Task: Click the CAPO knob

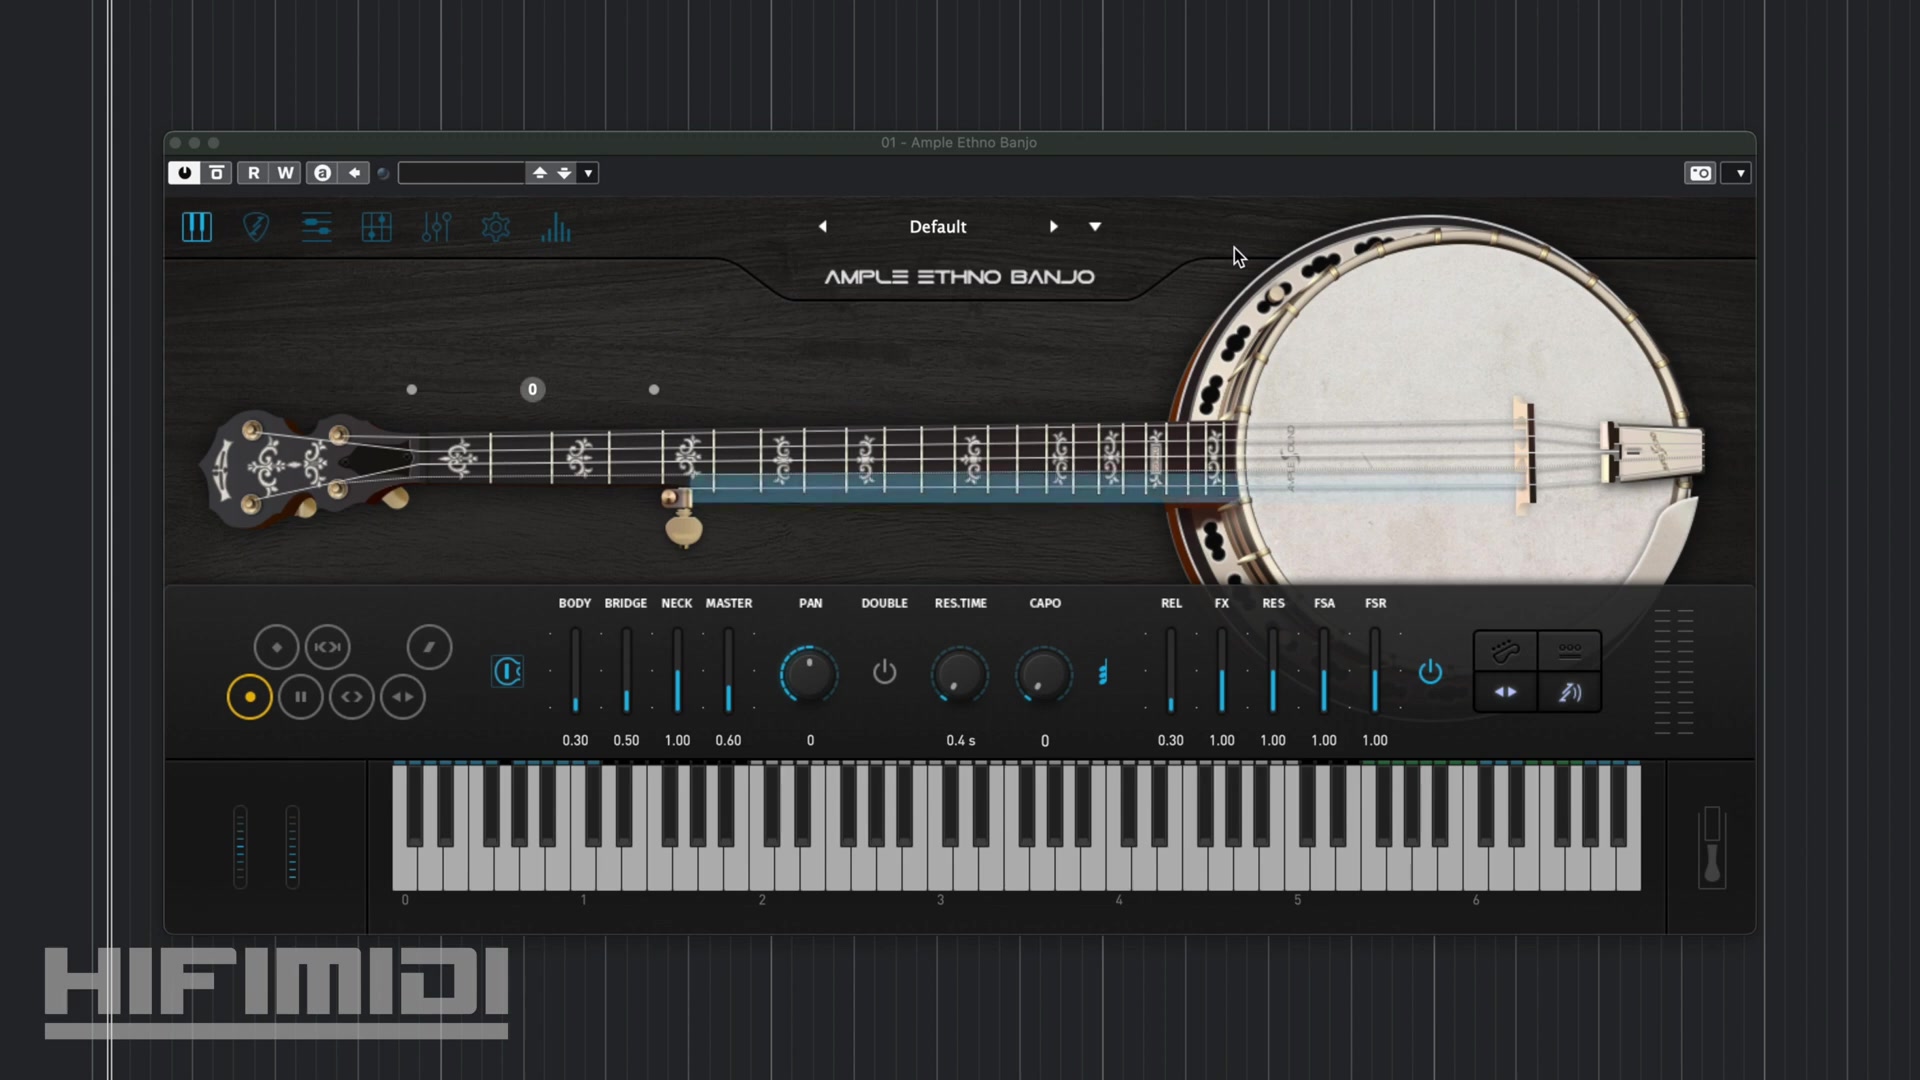Action: (1044, 674)
